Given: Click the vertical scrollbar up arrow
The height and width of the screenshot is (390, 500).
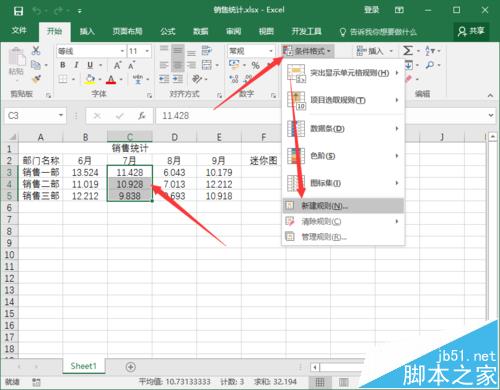Looking at the screenshot, I should click(x=493, y=137).
